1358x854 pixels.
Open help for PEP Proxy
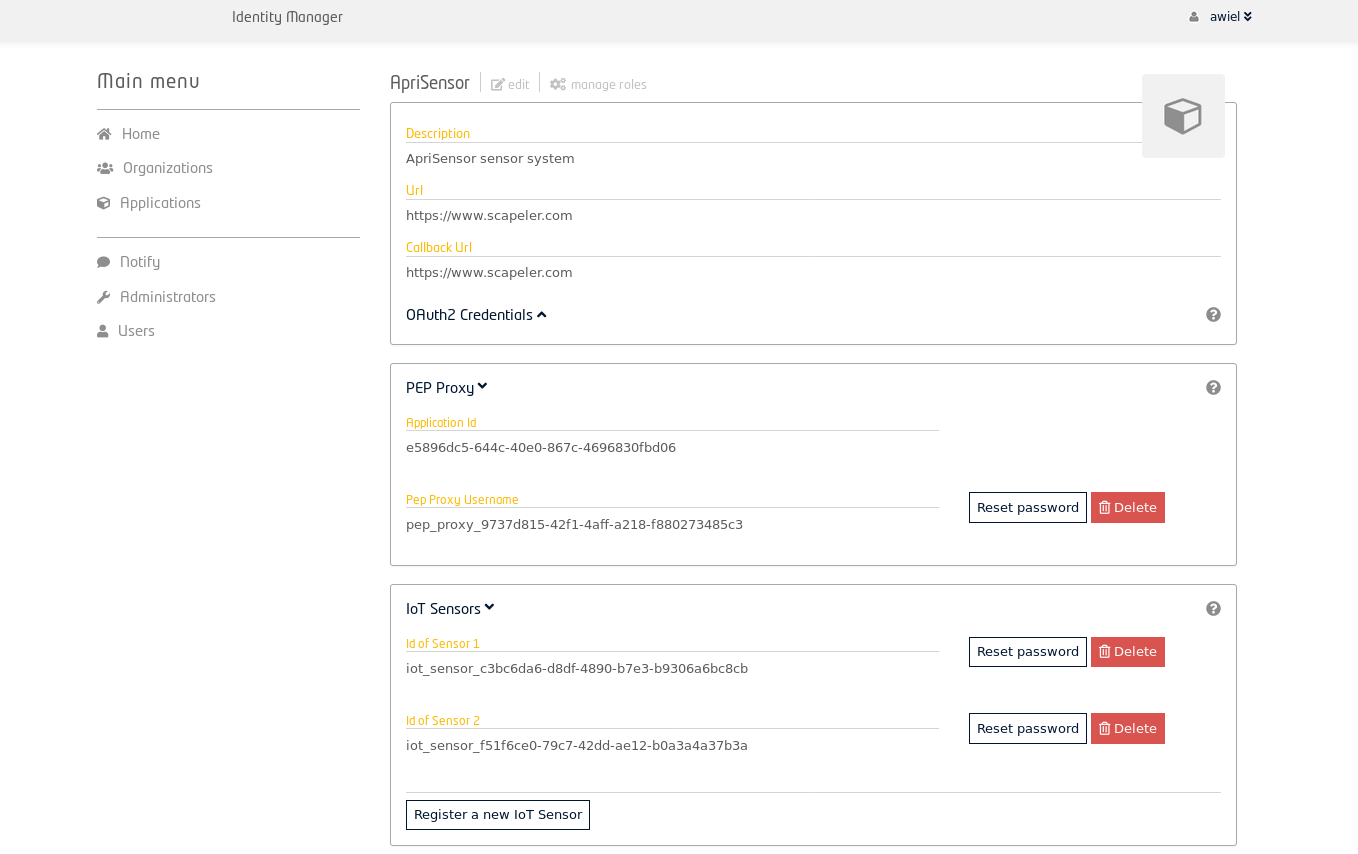click(x=1213, y=388)
